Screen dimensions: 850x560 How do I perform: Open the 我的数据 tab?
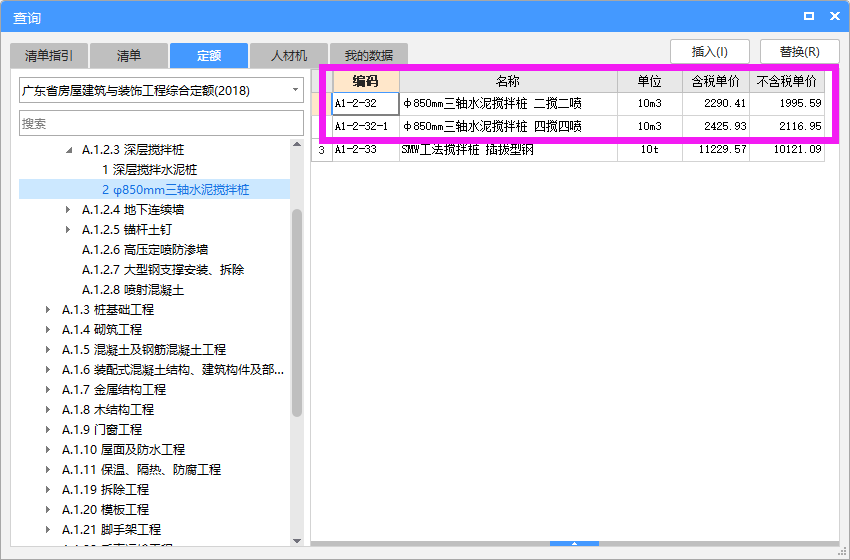tap(369, 55)
